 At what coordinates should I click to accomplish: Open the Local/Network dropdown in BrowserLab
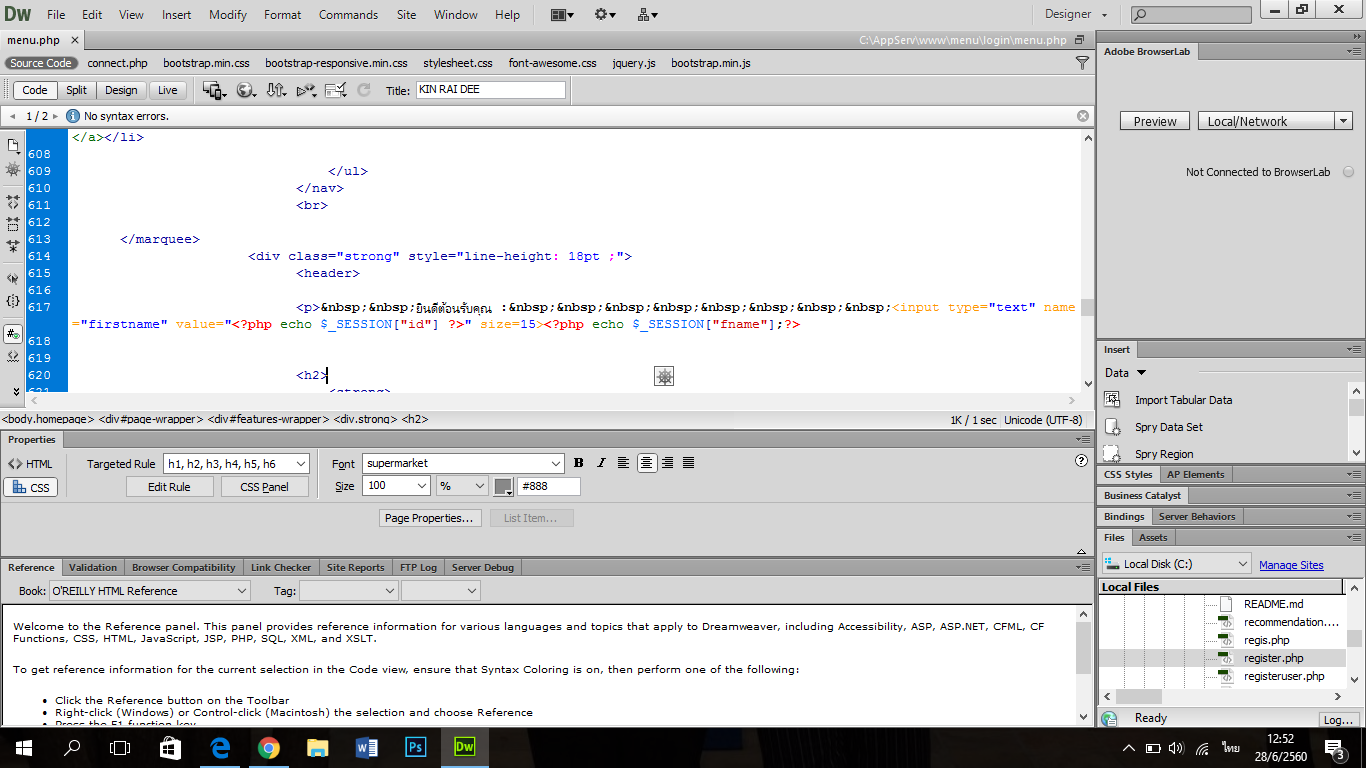click(x=1275, y=121)
